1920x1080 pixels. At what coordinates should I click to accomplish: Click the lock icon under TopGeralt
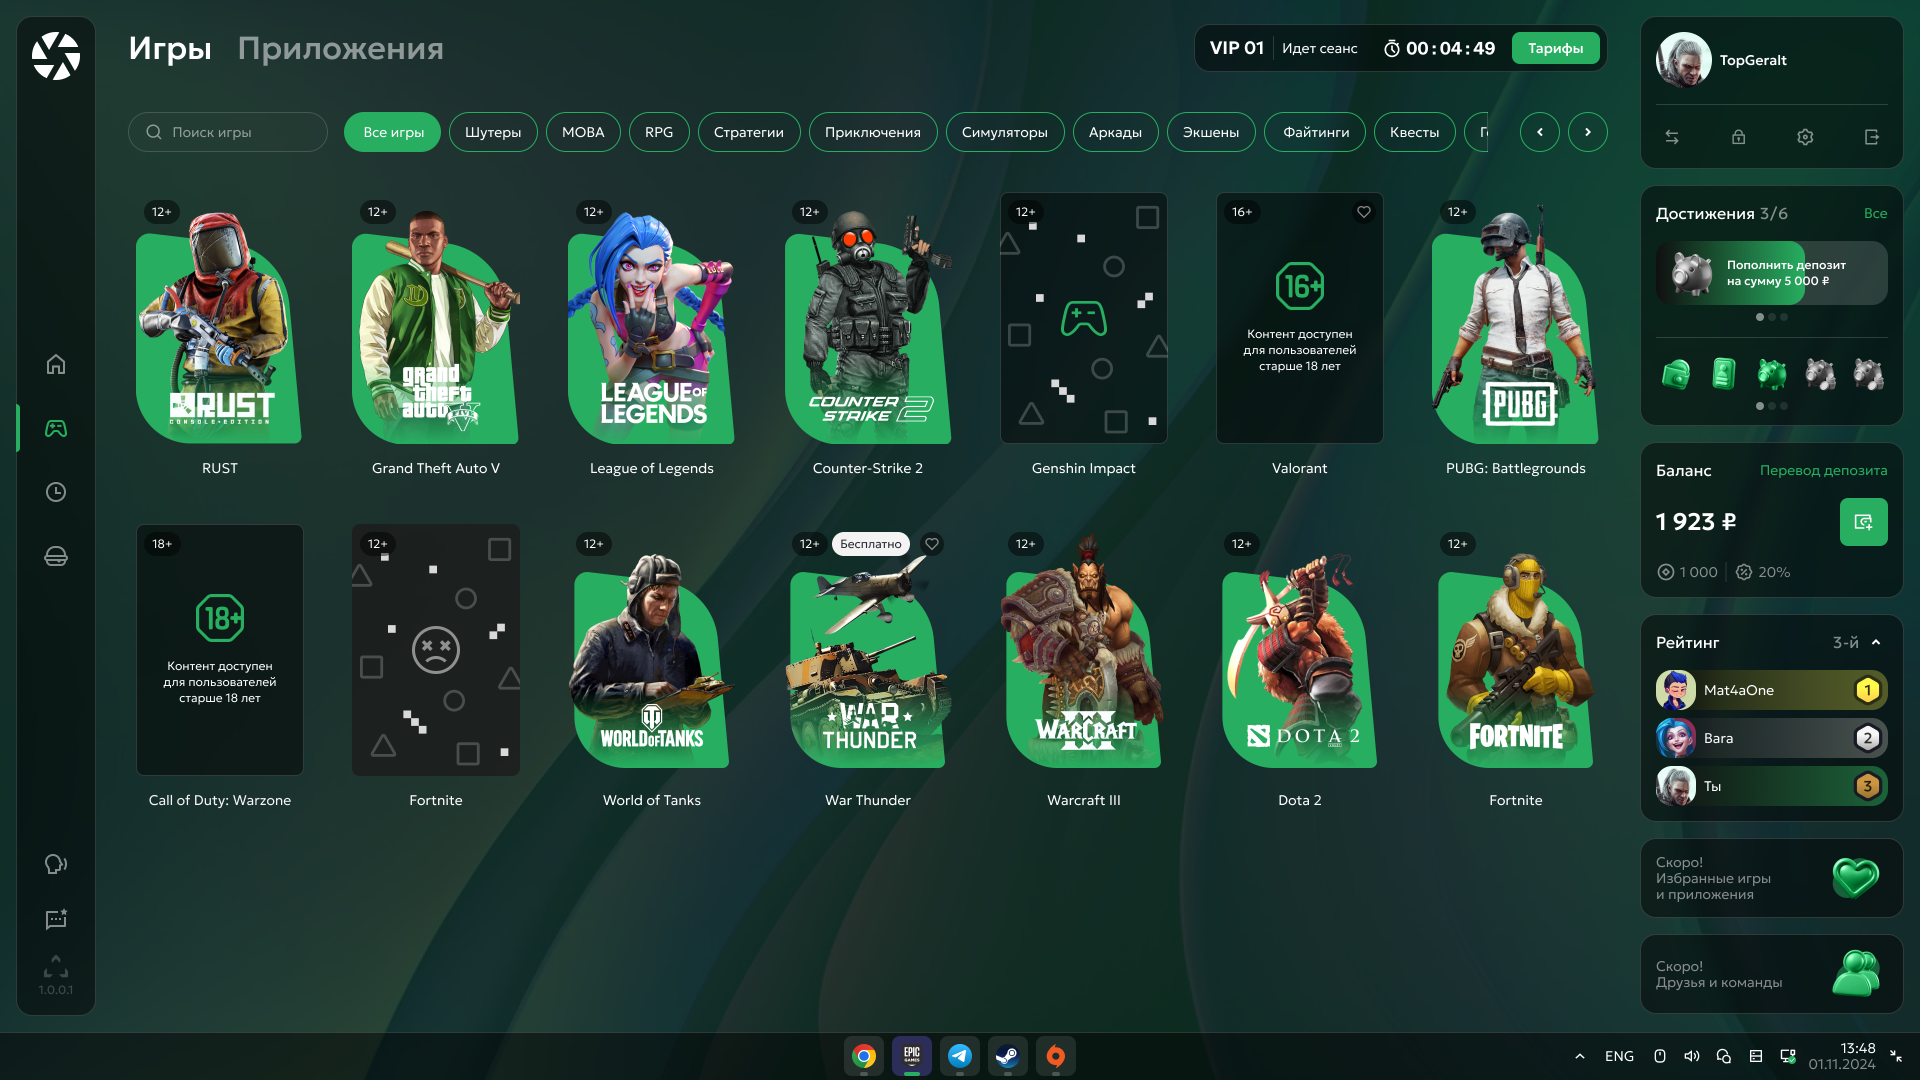(x=1739, y=137)
